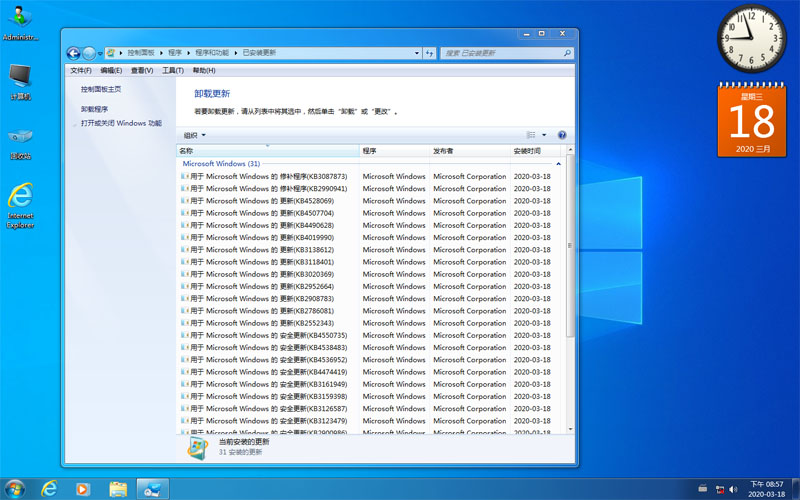Click the volume speaker tray icon
The height and width of the screenshot is (500, 800).
pos(733,489)
